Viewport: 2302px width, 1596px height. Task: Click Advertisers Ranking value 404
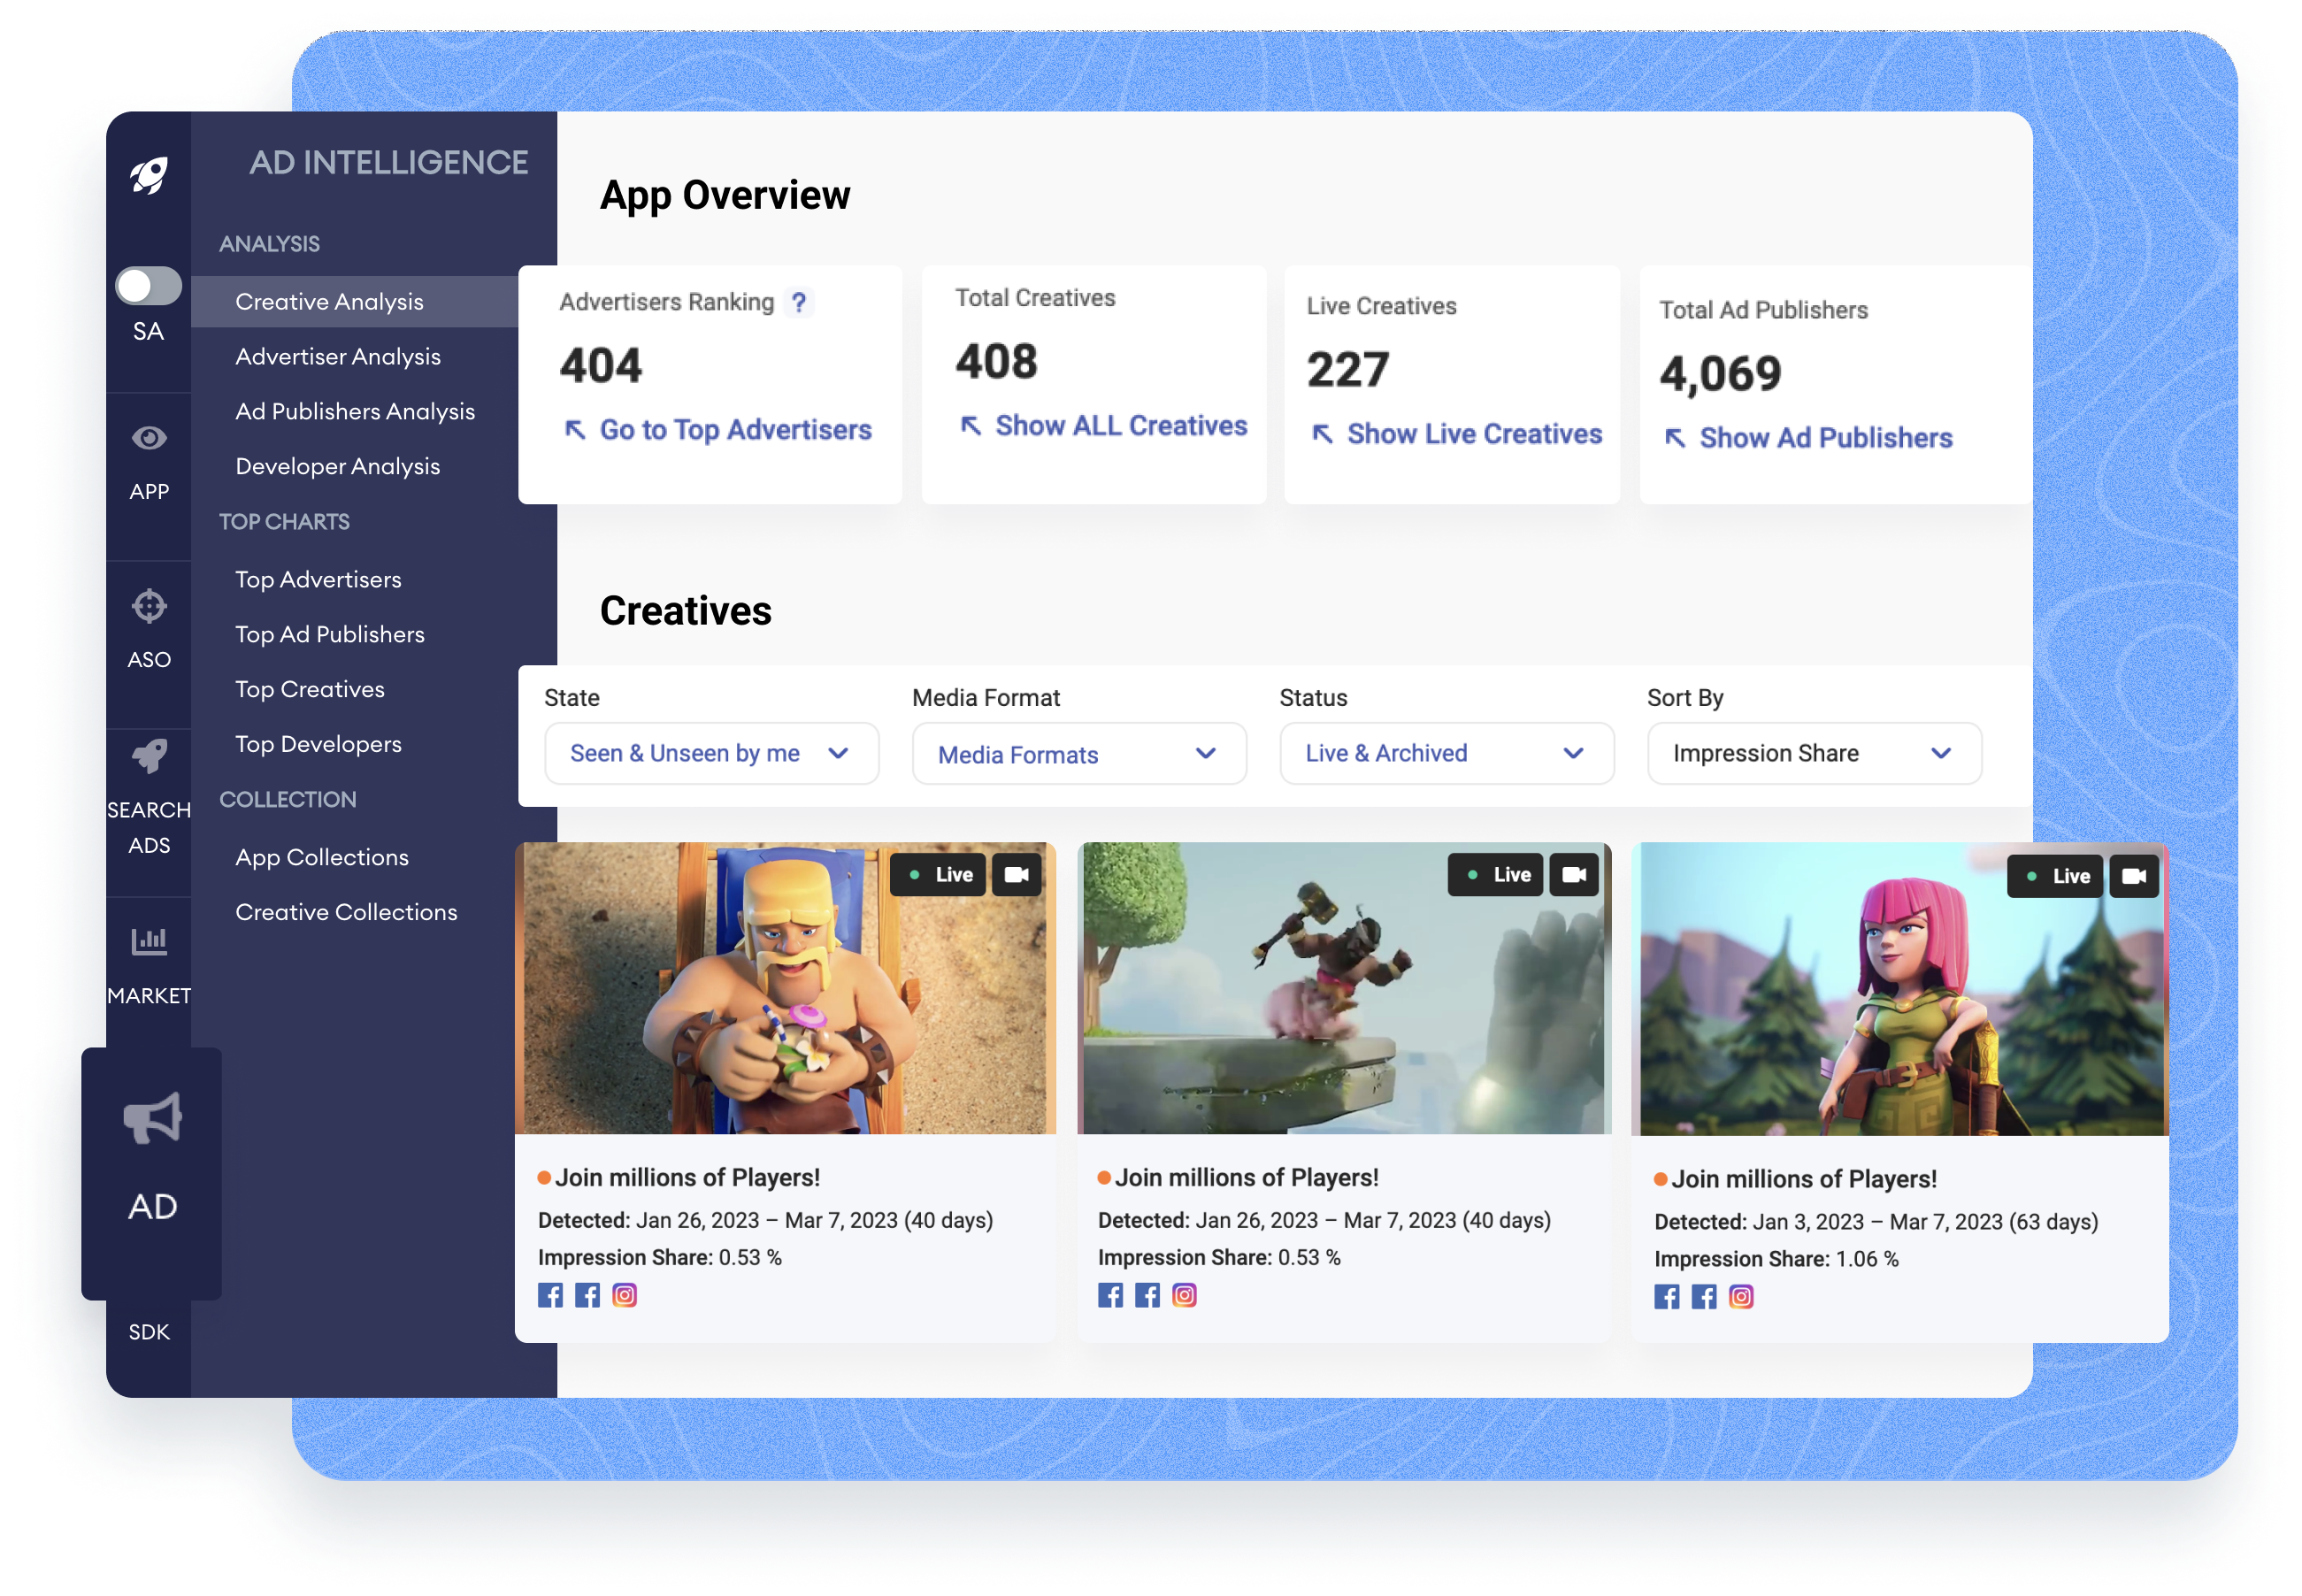tap(601, 366)
